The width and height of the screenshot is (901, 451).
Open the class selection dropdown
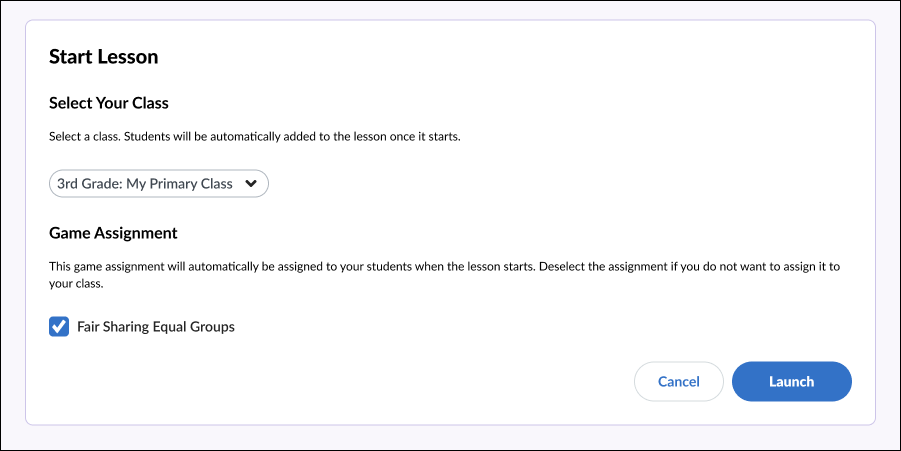click(x=158, y=184)
